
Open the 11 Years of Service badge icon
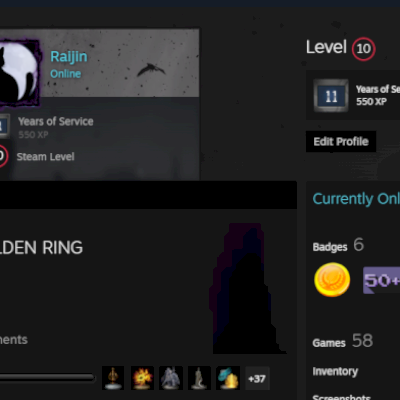[331, 95]
